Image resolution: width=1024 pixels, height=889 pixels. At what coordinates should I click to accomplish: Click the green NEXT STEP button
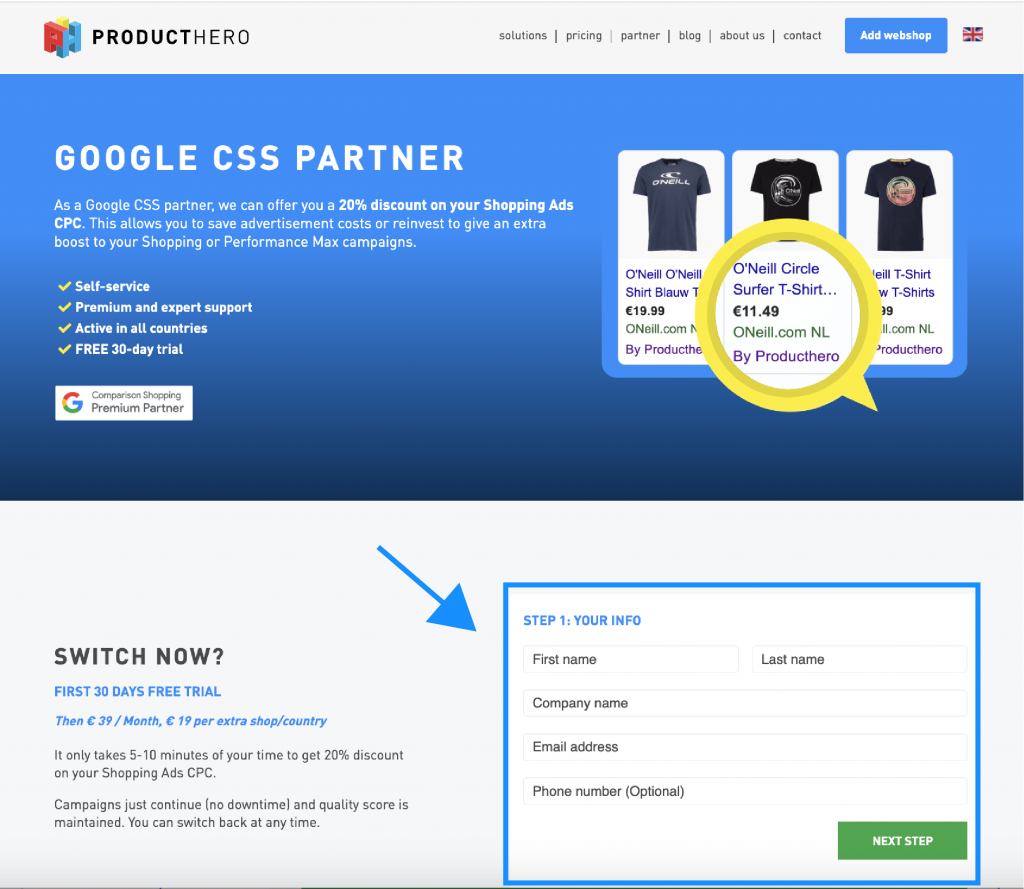pyautogui.click(x=903, y=841)
